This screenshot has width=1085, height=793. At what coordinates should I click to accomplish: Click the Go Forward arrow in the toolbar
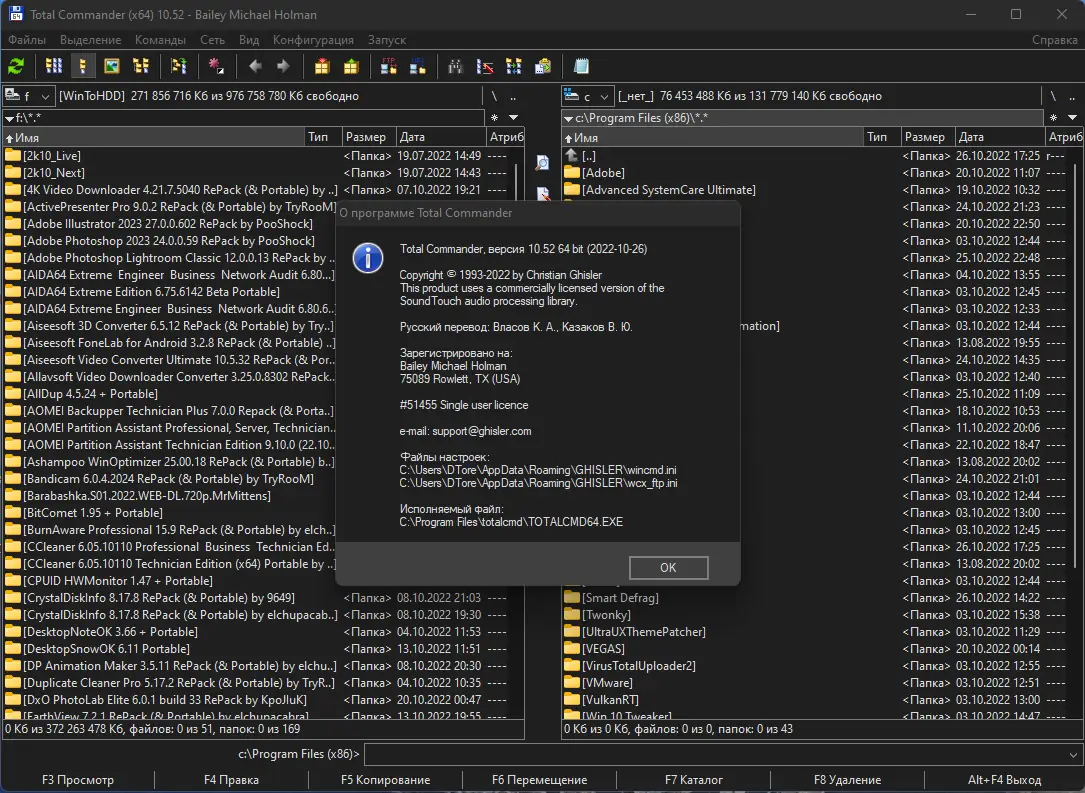(x=283, y=67)
